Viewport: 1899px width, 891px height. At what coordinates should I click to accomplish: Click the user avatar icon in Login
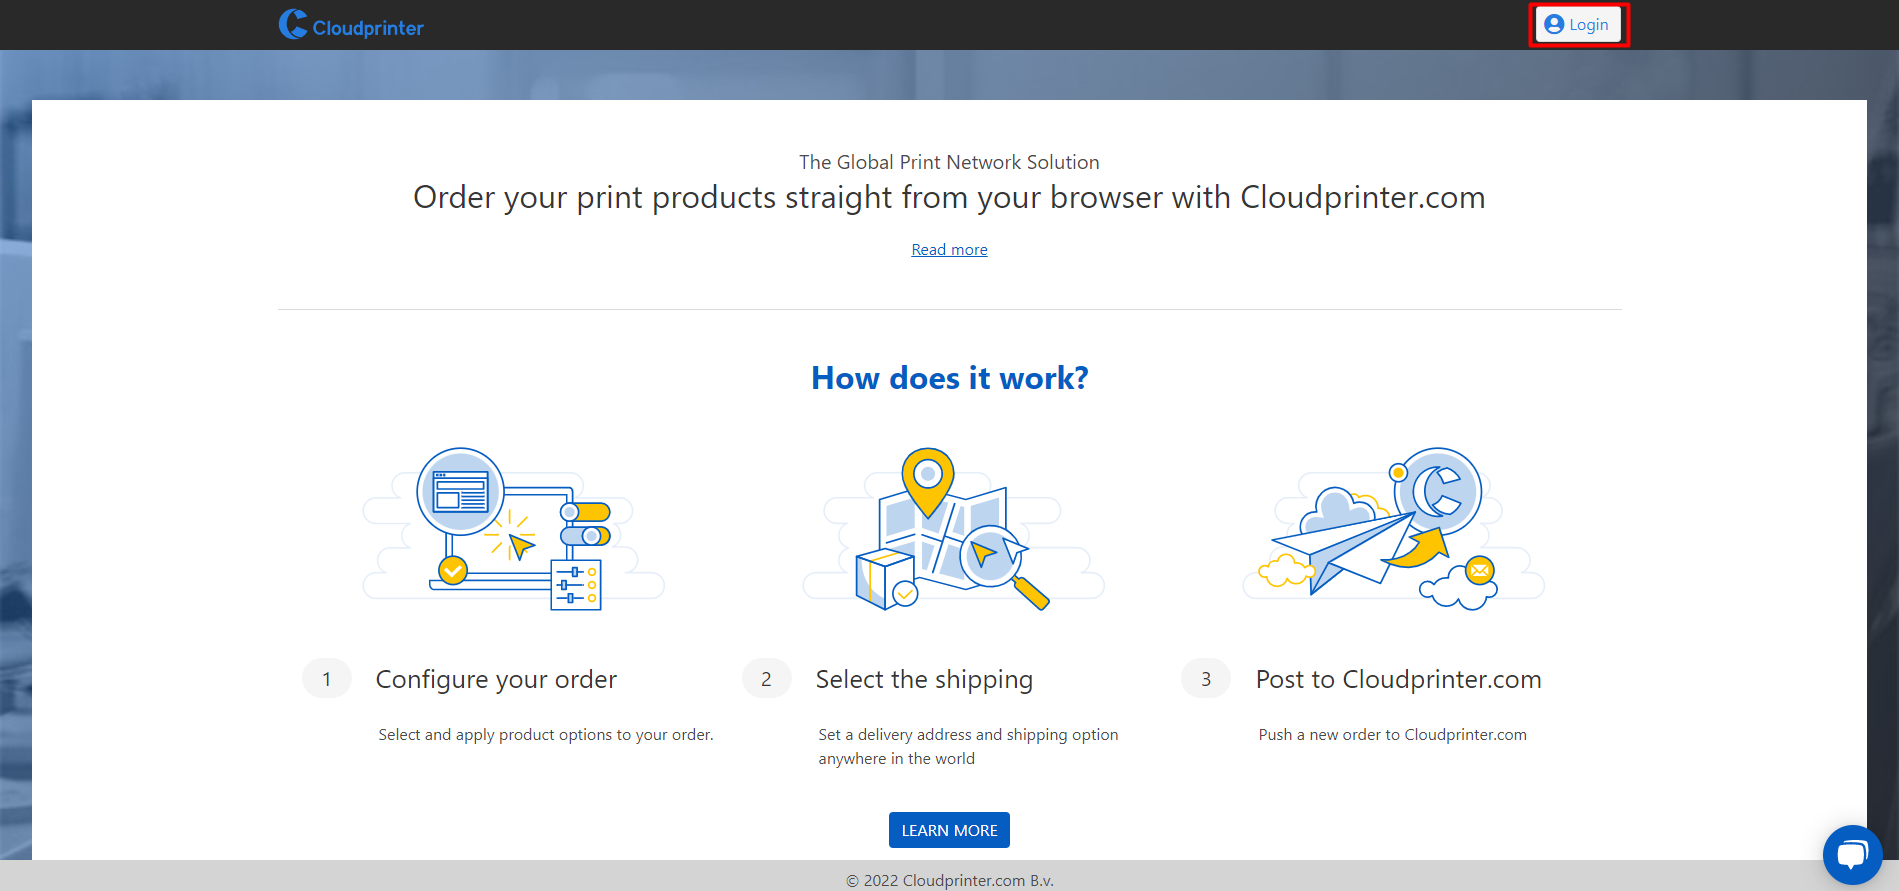[x=1554, y=25]
